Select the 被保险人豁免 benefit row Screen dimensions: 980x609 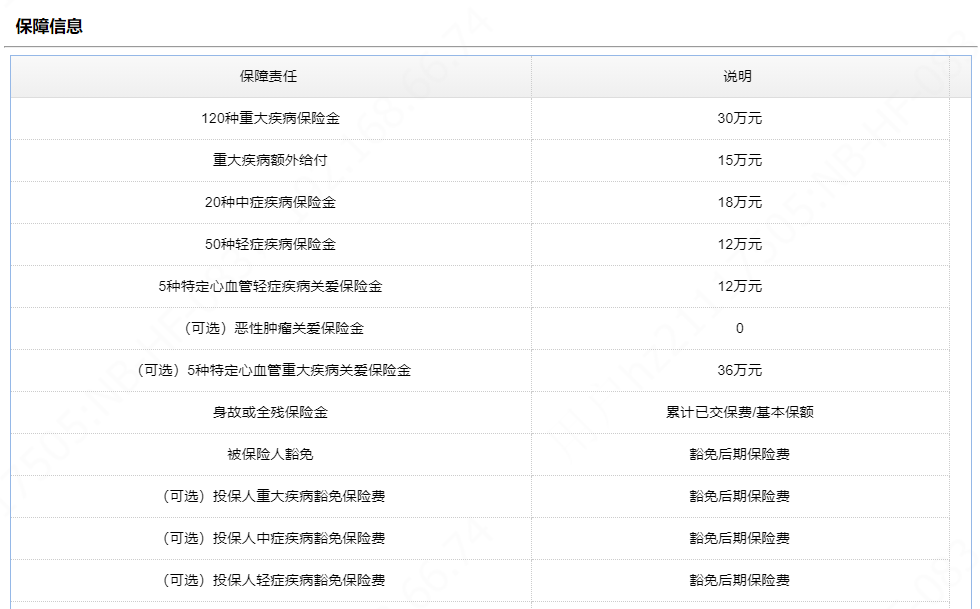[271, 453]
